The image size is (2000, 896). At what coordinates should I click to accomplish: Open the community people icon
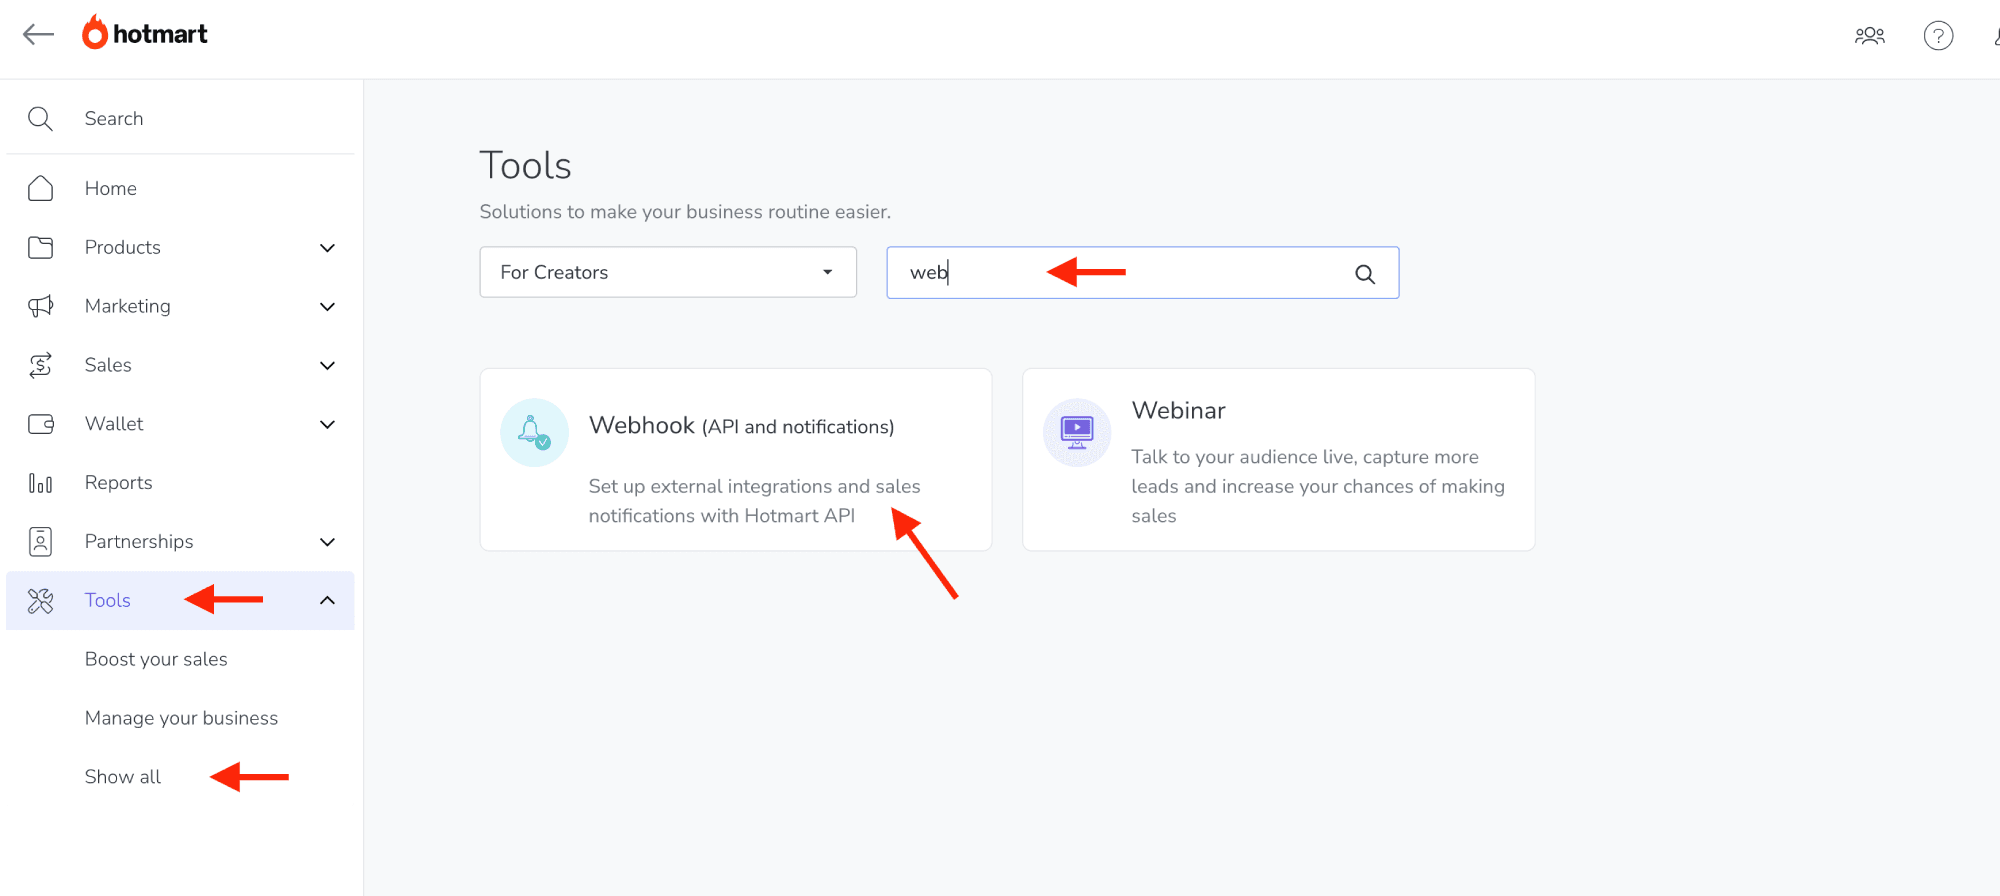click(x=1869, y=36)
